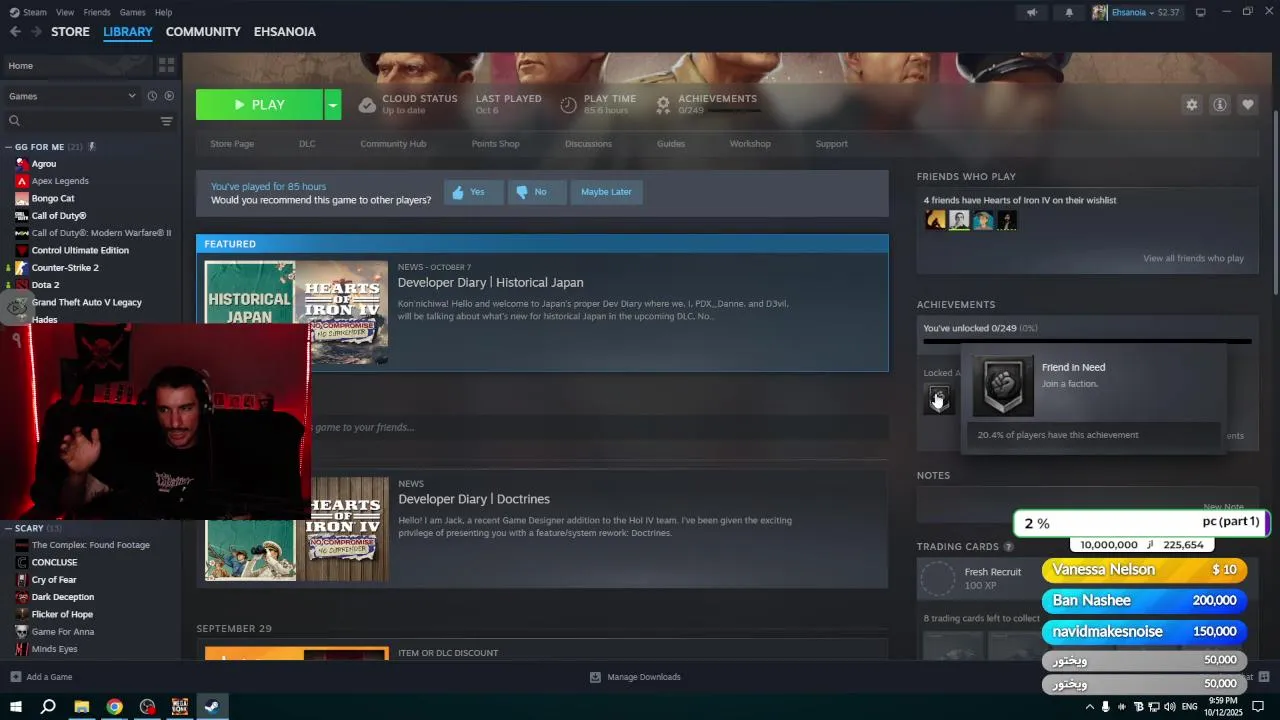Switch to Big Picture mode icon

[1201, 12]
